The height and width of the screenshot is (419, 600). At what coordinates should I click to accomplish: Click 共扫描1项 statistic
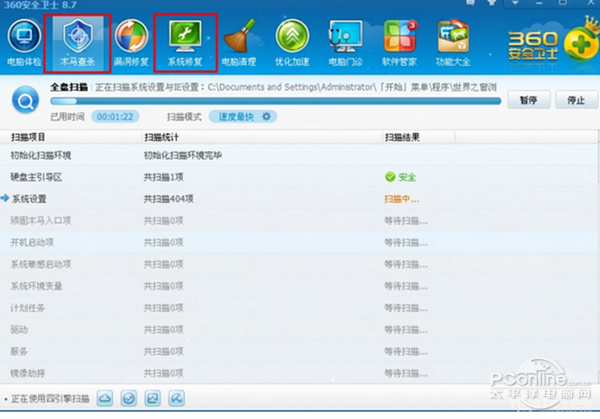[x=163, y=177]
